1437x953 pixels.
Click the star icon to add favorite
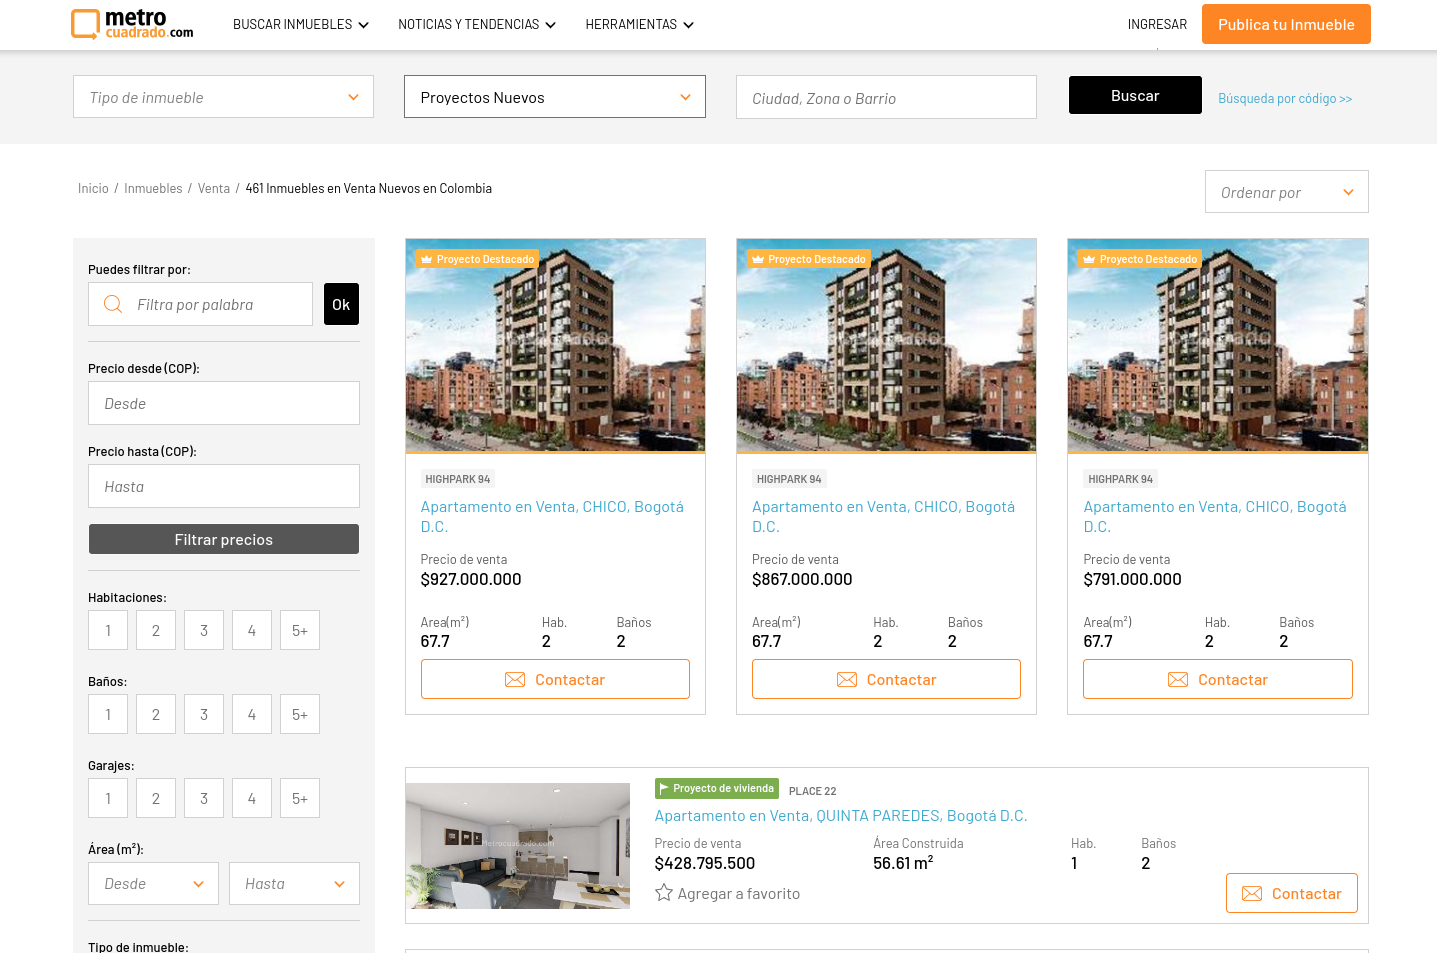pos(663,893)
